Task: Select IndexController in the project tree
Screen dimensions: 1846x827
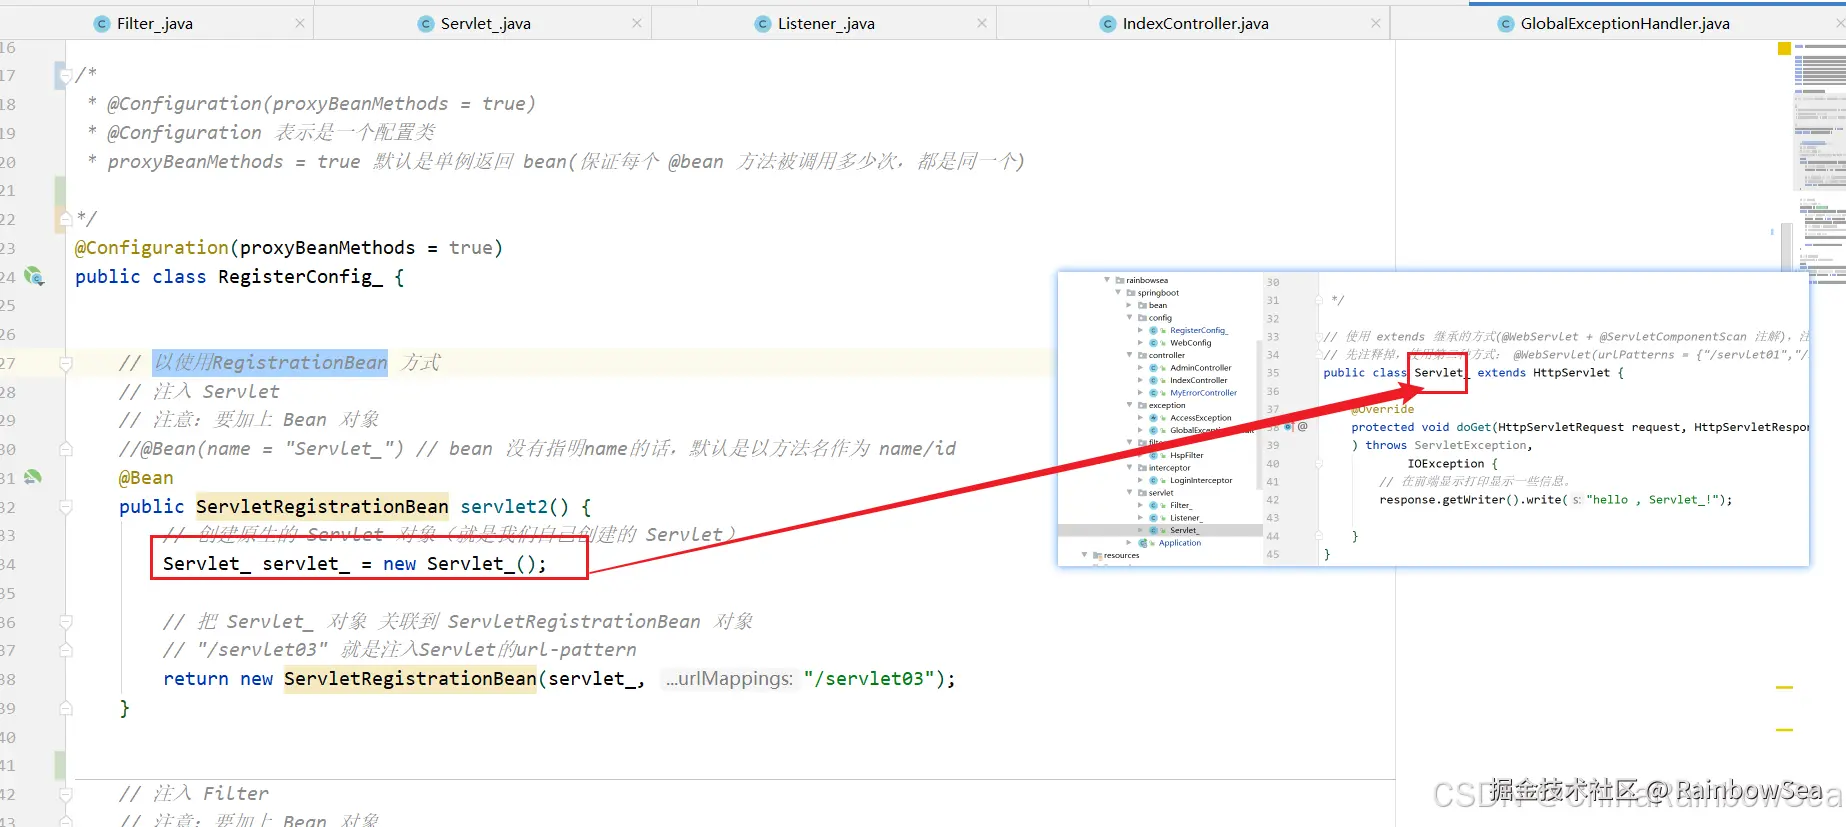Action: (x=1198, y=380)
